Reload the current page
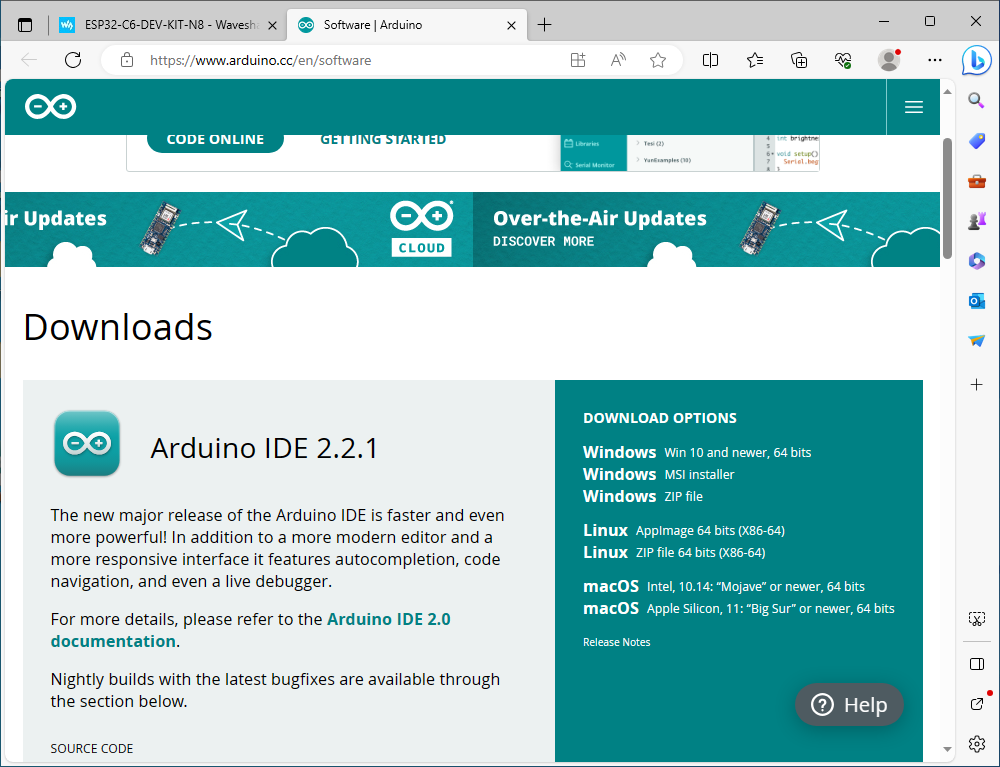 pos(73,60)
